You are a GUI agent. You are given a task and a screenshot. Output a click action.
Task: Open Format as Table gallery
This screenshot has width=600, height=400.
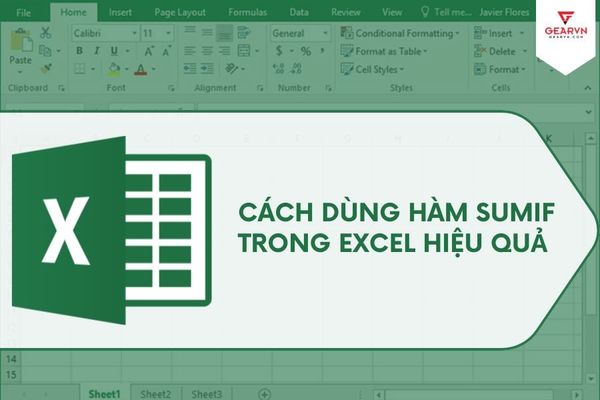pos(384,51)
